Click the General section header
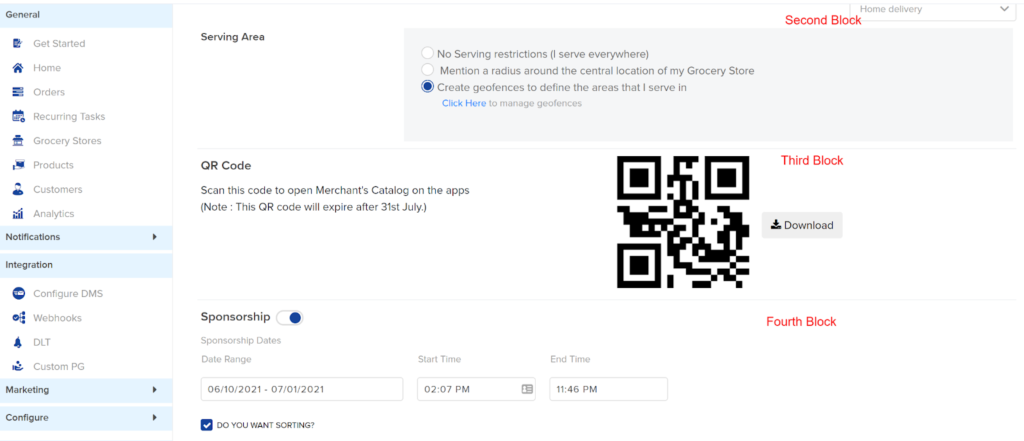Screen dimensions: 1024x441 click(86, 14)
